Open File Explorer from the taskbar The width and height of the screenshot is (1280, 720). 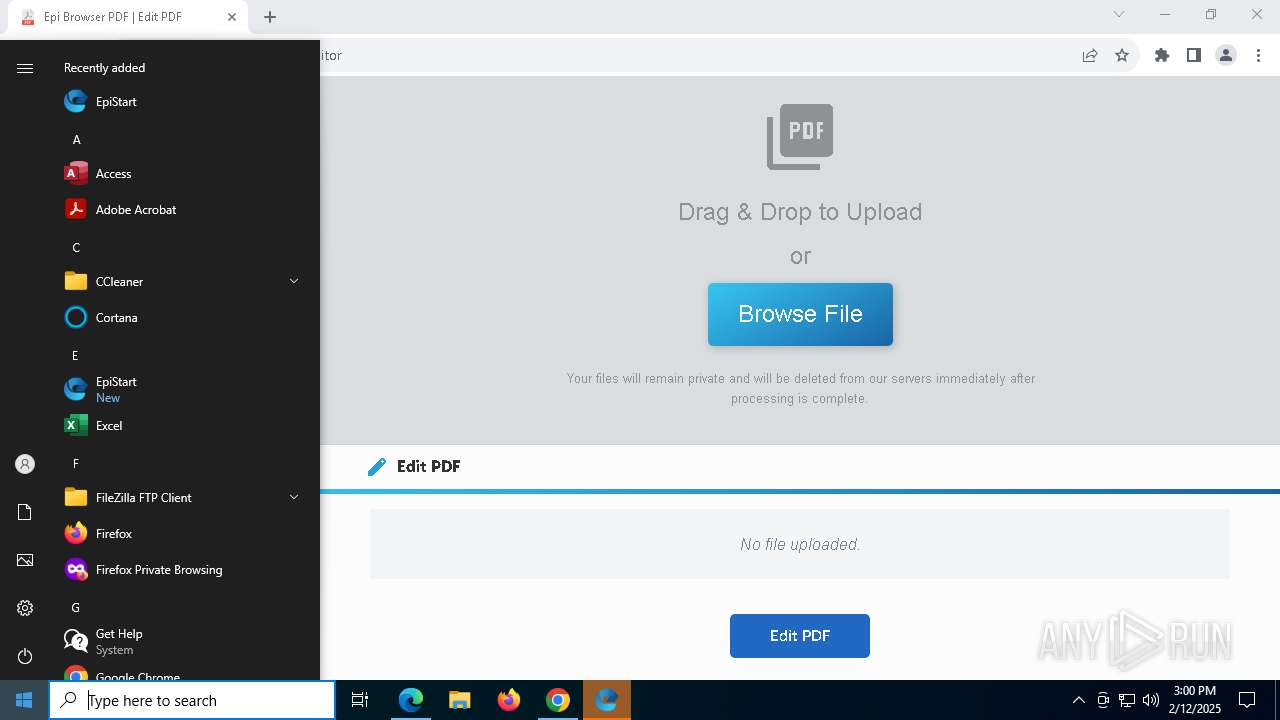pos(459,700)
